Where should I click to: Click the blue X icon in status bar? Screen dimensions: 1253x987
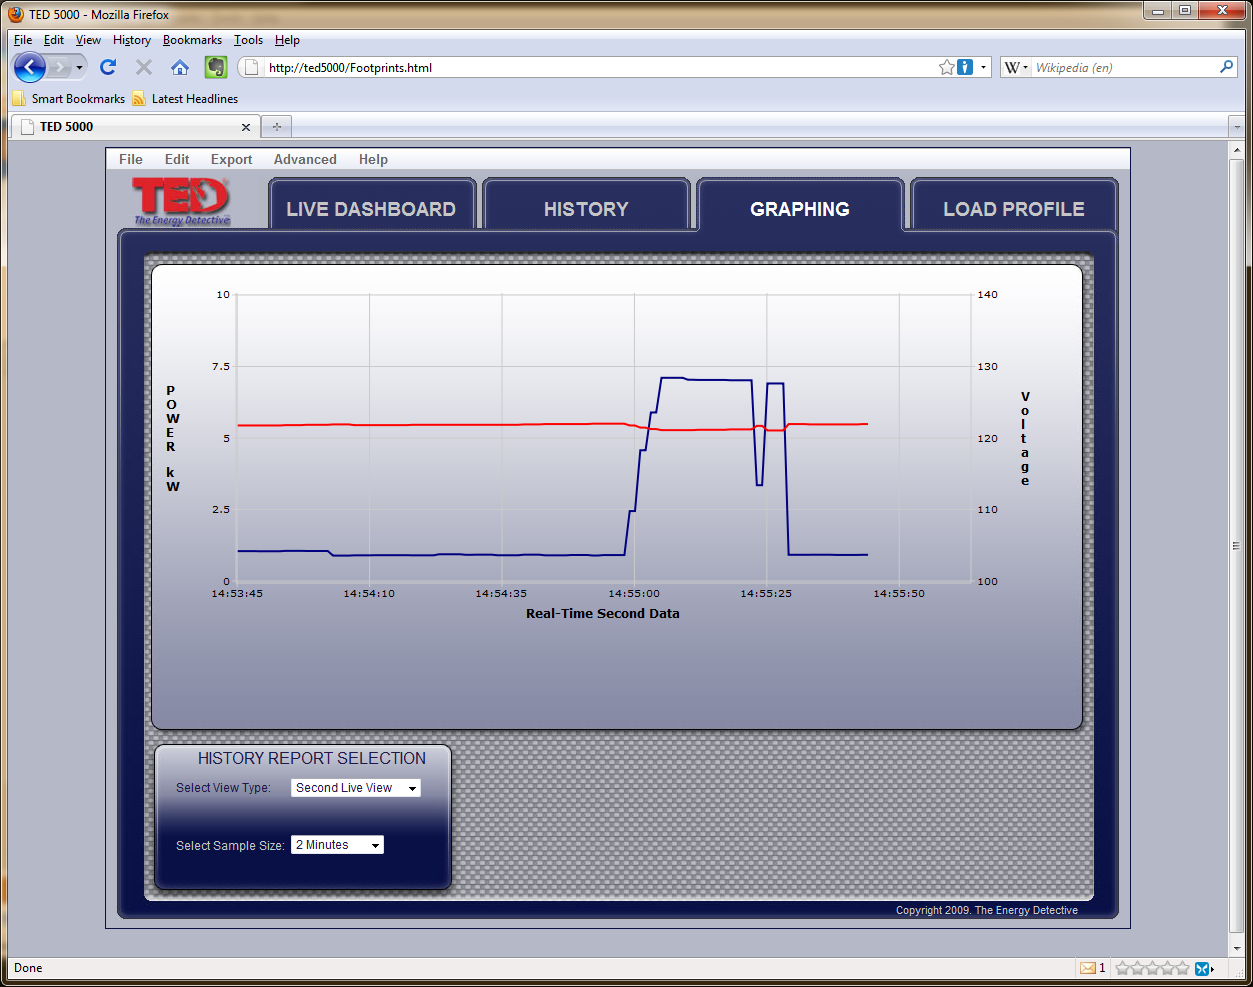1203,968
